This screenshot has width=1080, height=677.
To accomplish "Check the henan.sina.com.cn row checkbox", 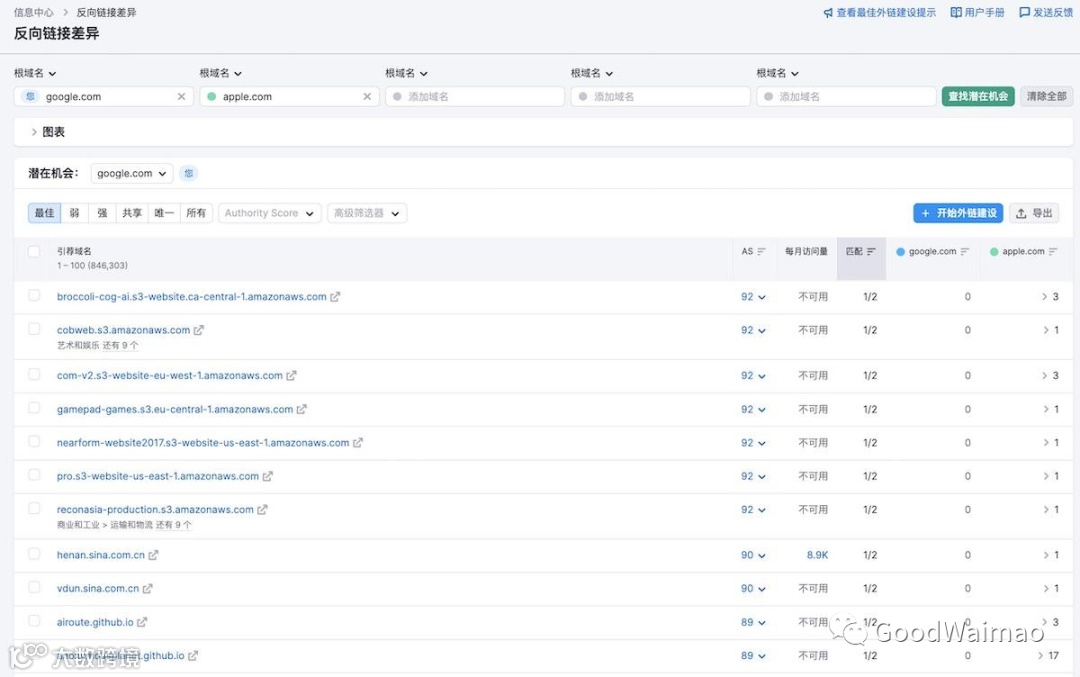I will 34,554.
